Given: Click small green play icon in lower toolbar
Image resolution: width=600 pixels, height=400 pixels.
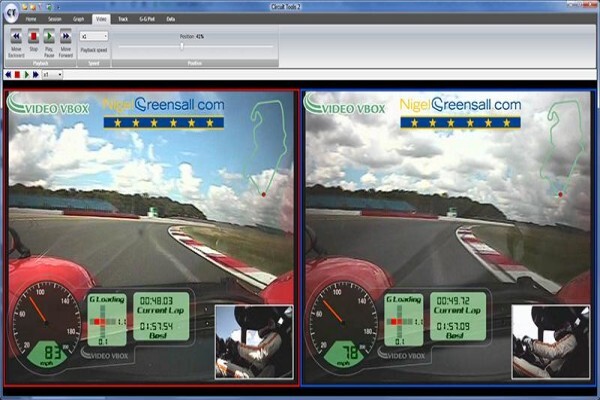Looking at the screenshot, I should click(x=26, y=75).
